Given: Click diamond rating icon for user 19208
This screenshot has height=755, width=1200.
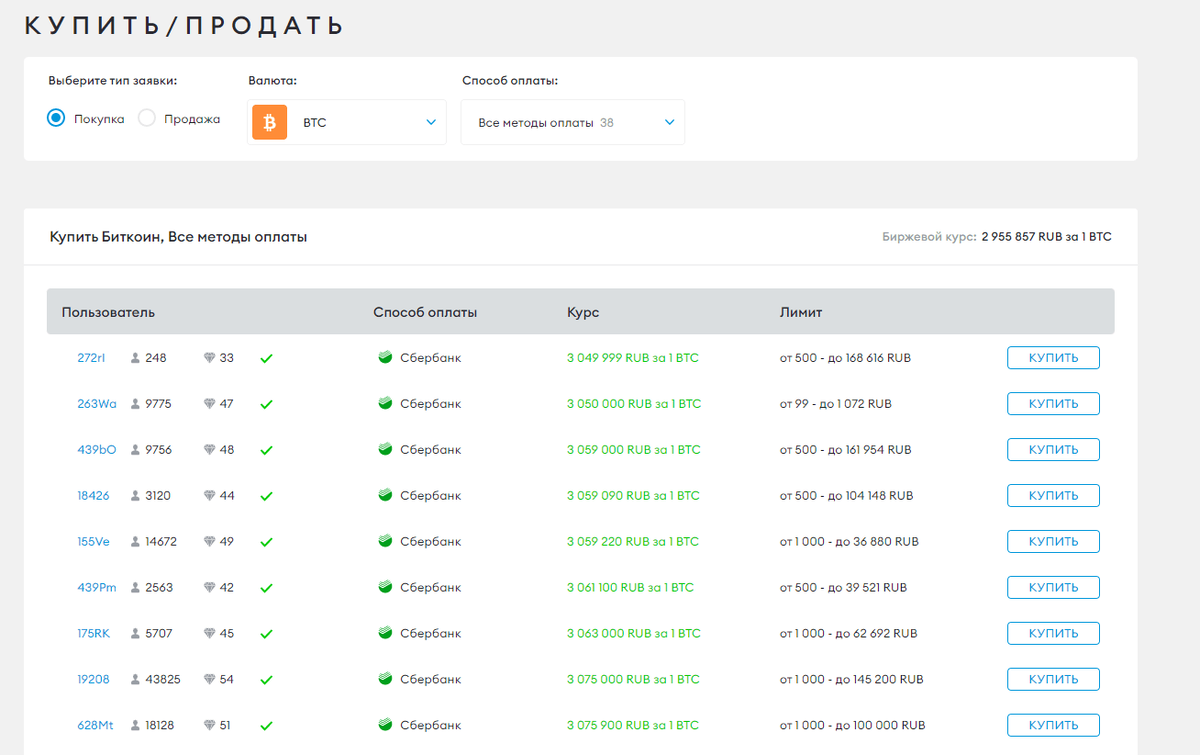Looking at the screenshot, I should (x=209, y=680).
